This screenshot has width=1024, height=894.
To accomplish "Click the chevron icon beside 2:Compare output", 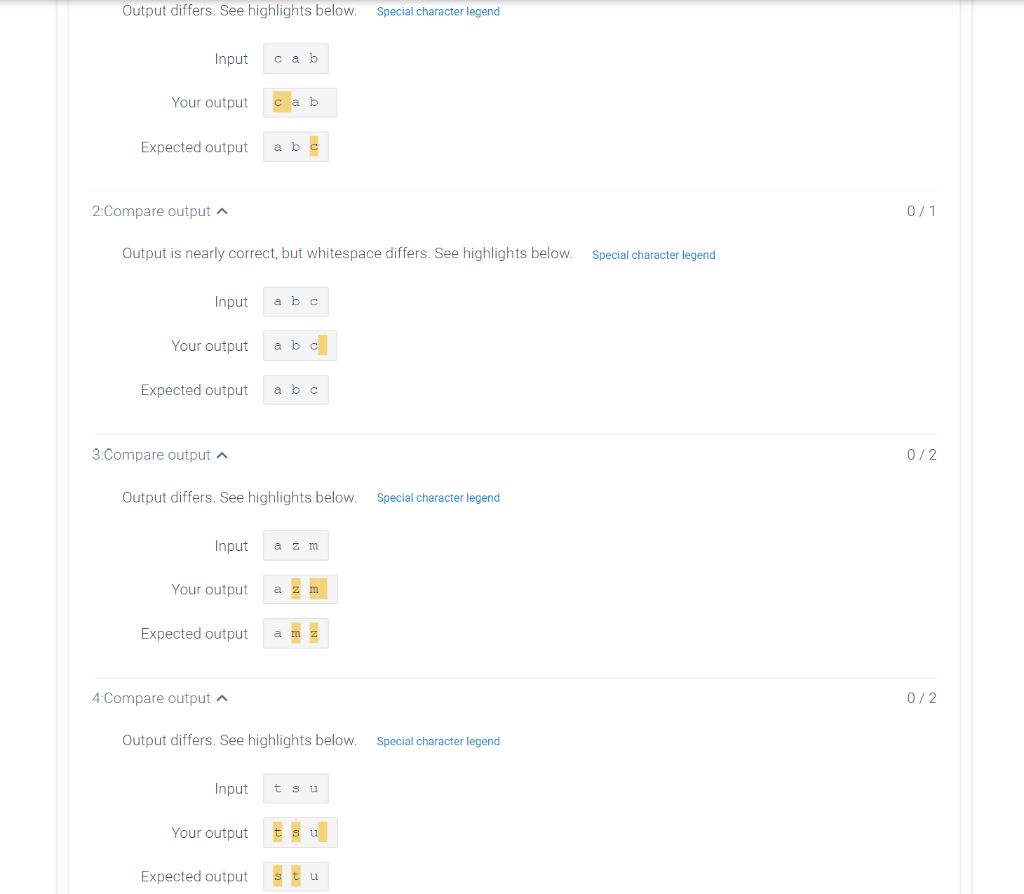I will click(222, 211).
